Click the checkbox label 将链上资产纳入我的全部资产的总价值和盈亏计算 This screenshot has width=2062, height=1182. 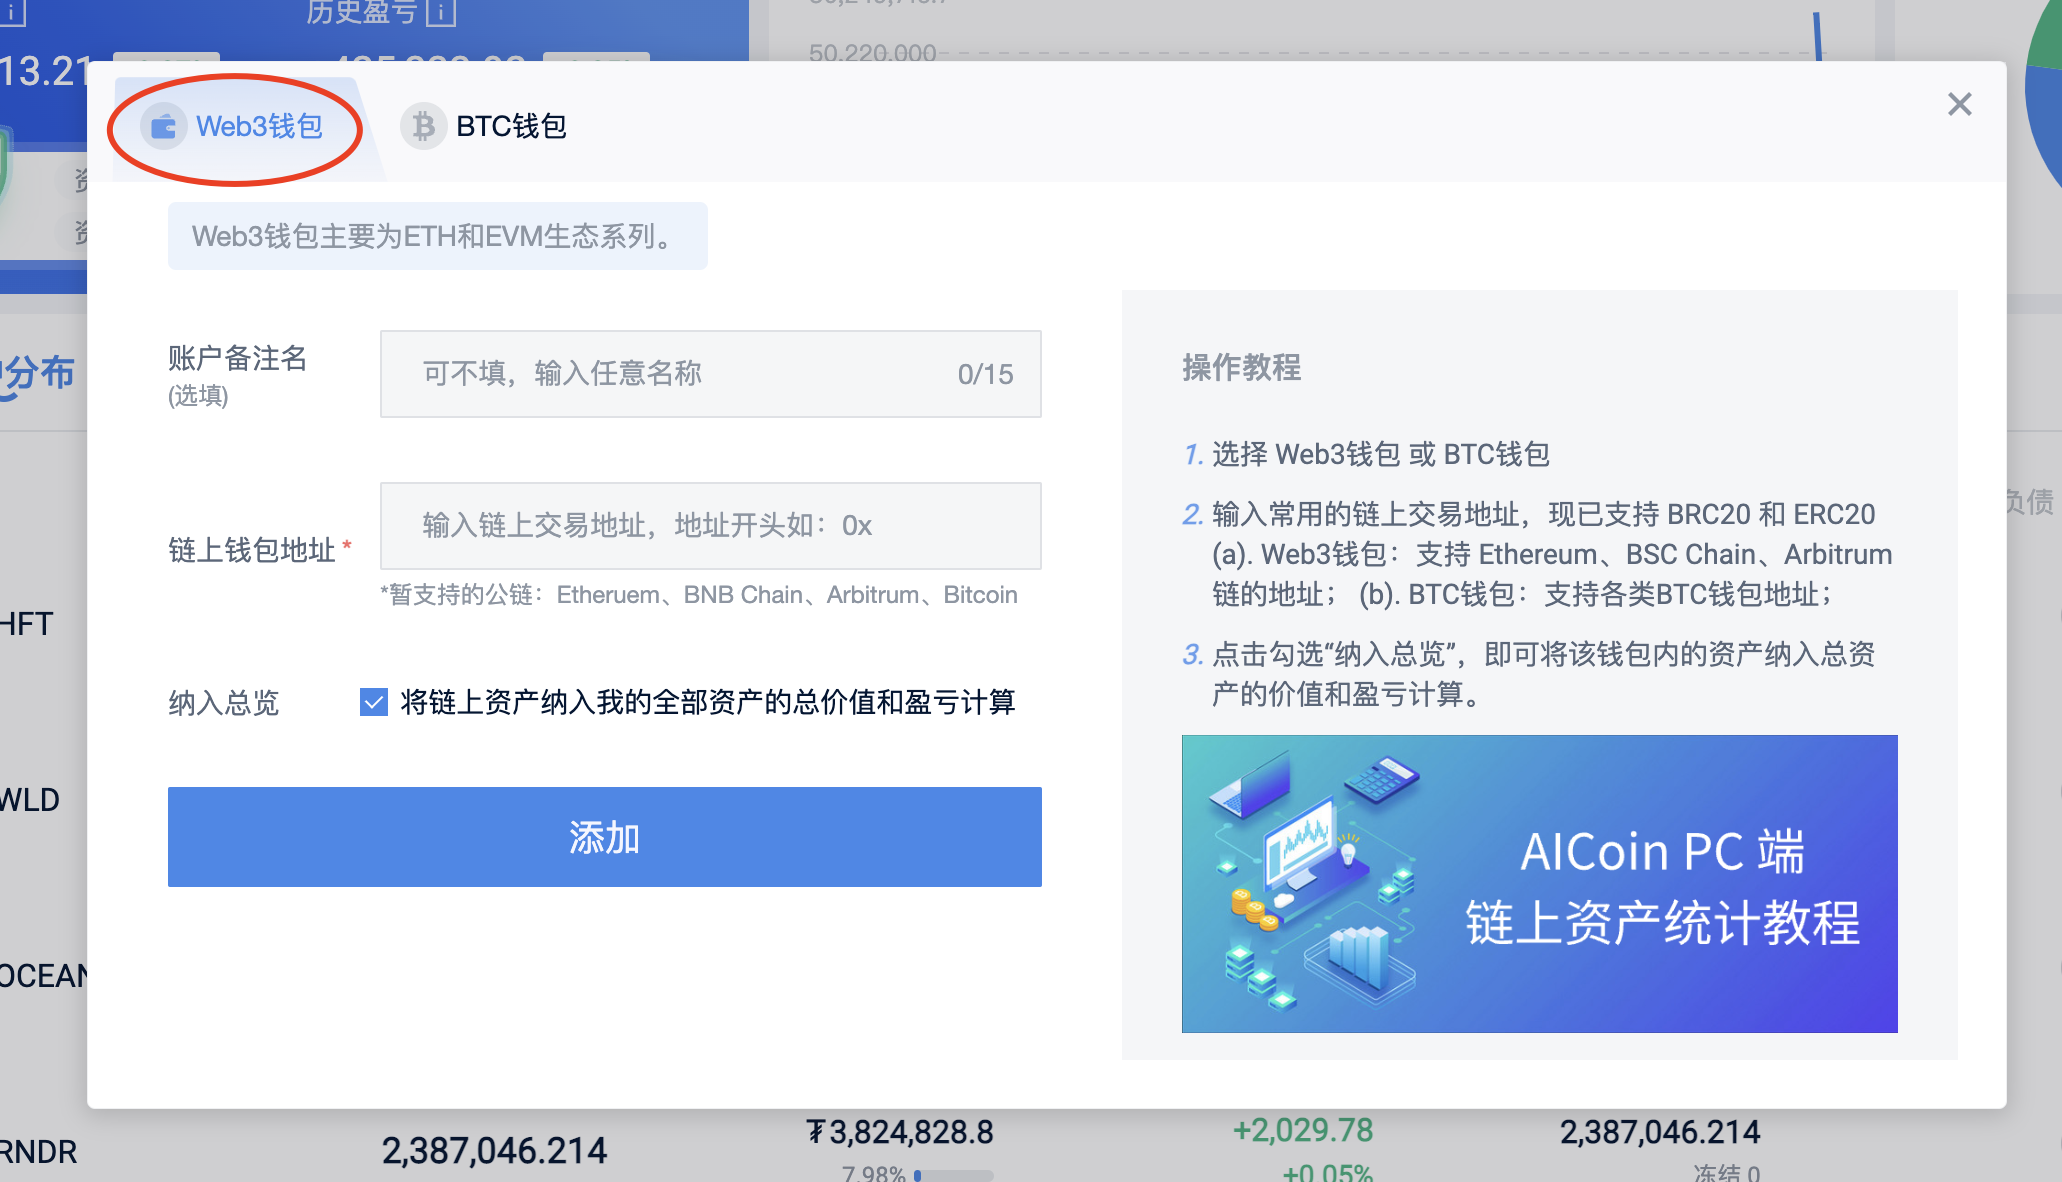[x=708, y=702]
